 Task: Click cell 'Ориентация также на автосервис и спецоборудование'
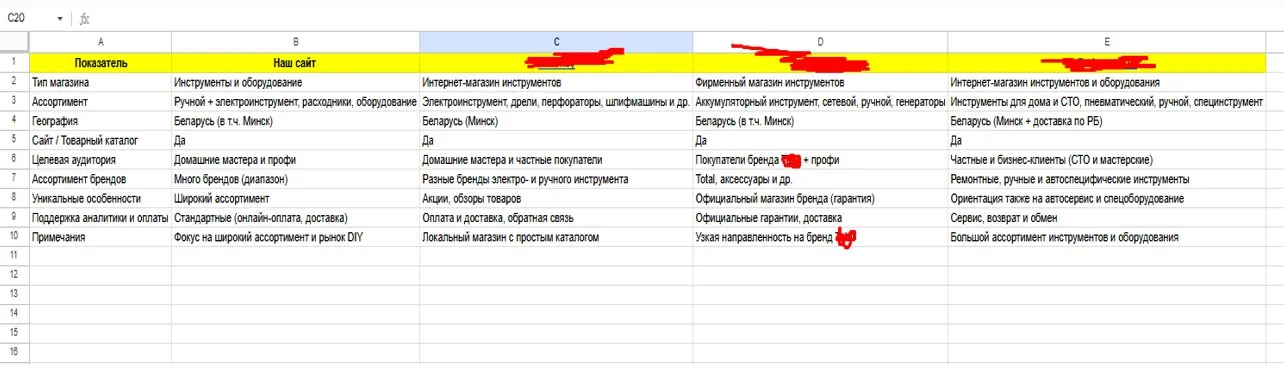pos(1107,199)
